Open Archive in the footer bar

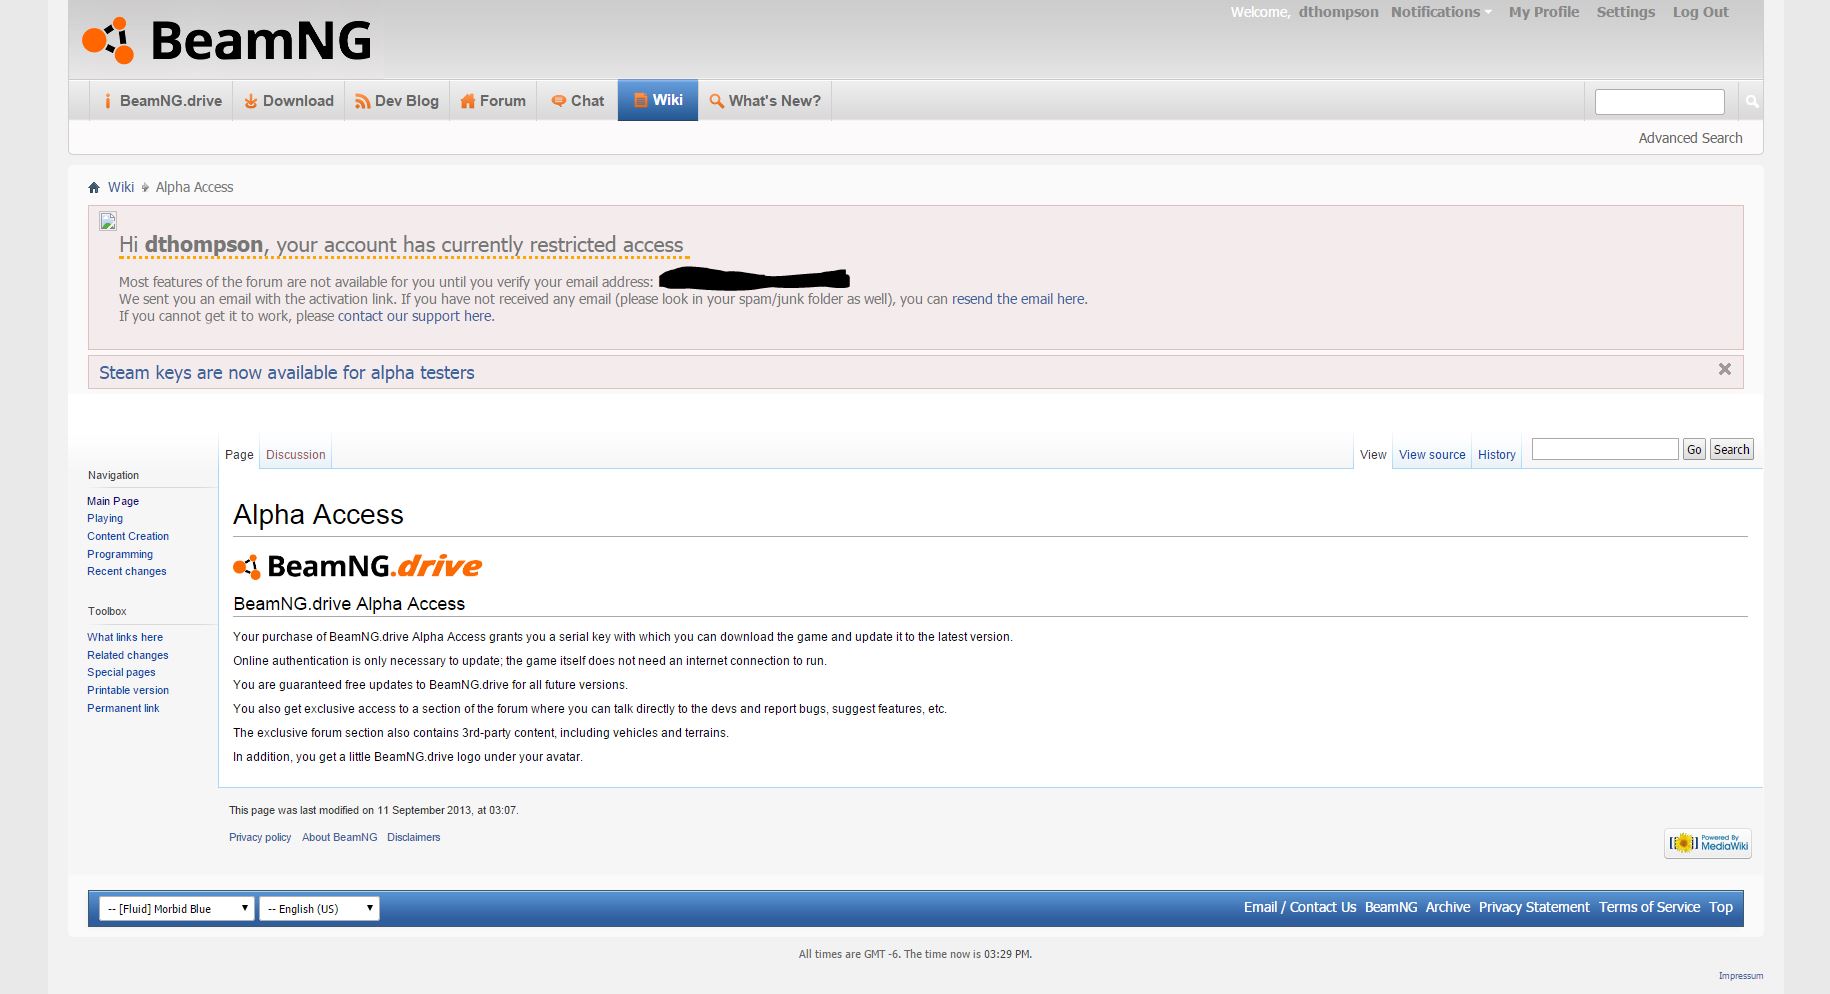click(x=1448, y=907)
